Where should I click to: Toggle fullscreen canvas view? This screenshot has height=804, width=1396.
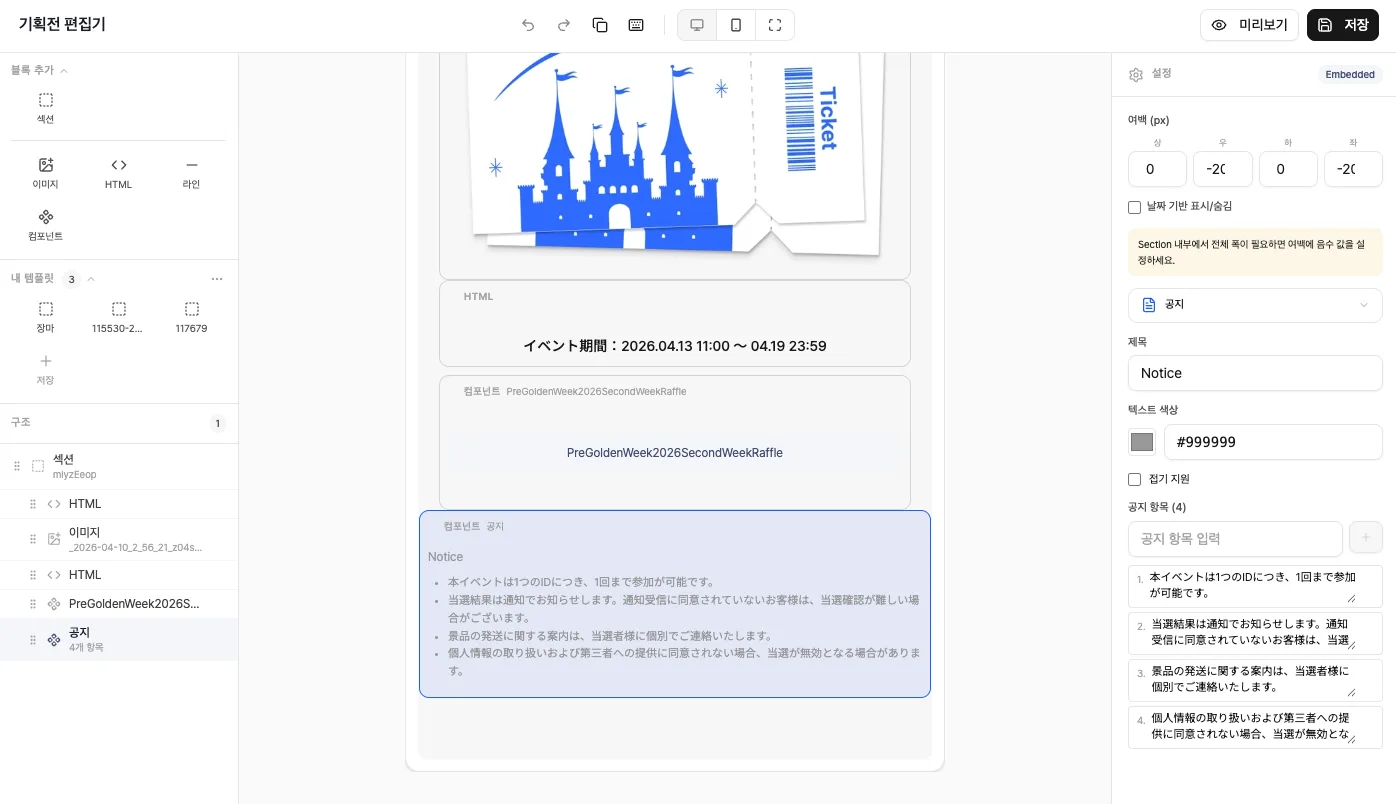coord(775,25)
